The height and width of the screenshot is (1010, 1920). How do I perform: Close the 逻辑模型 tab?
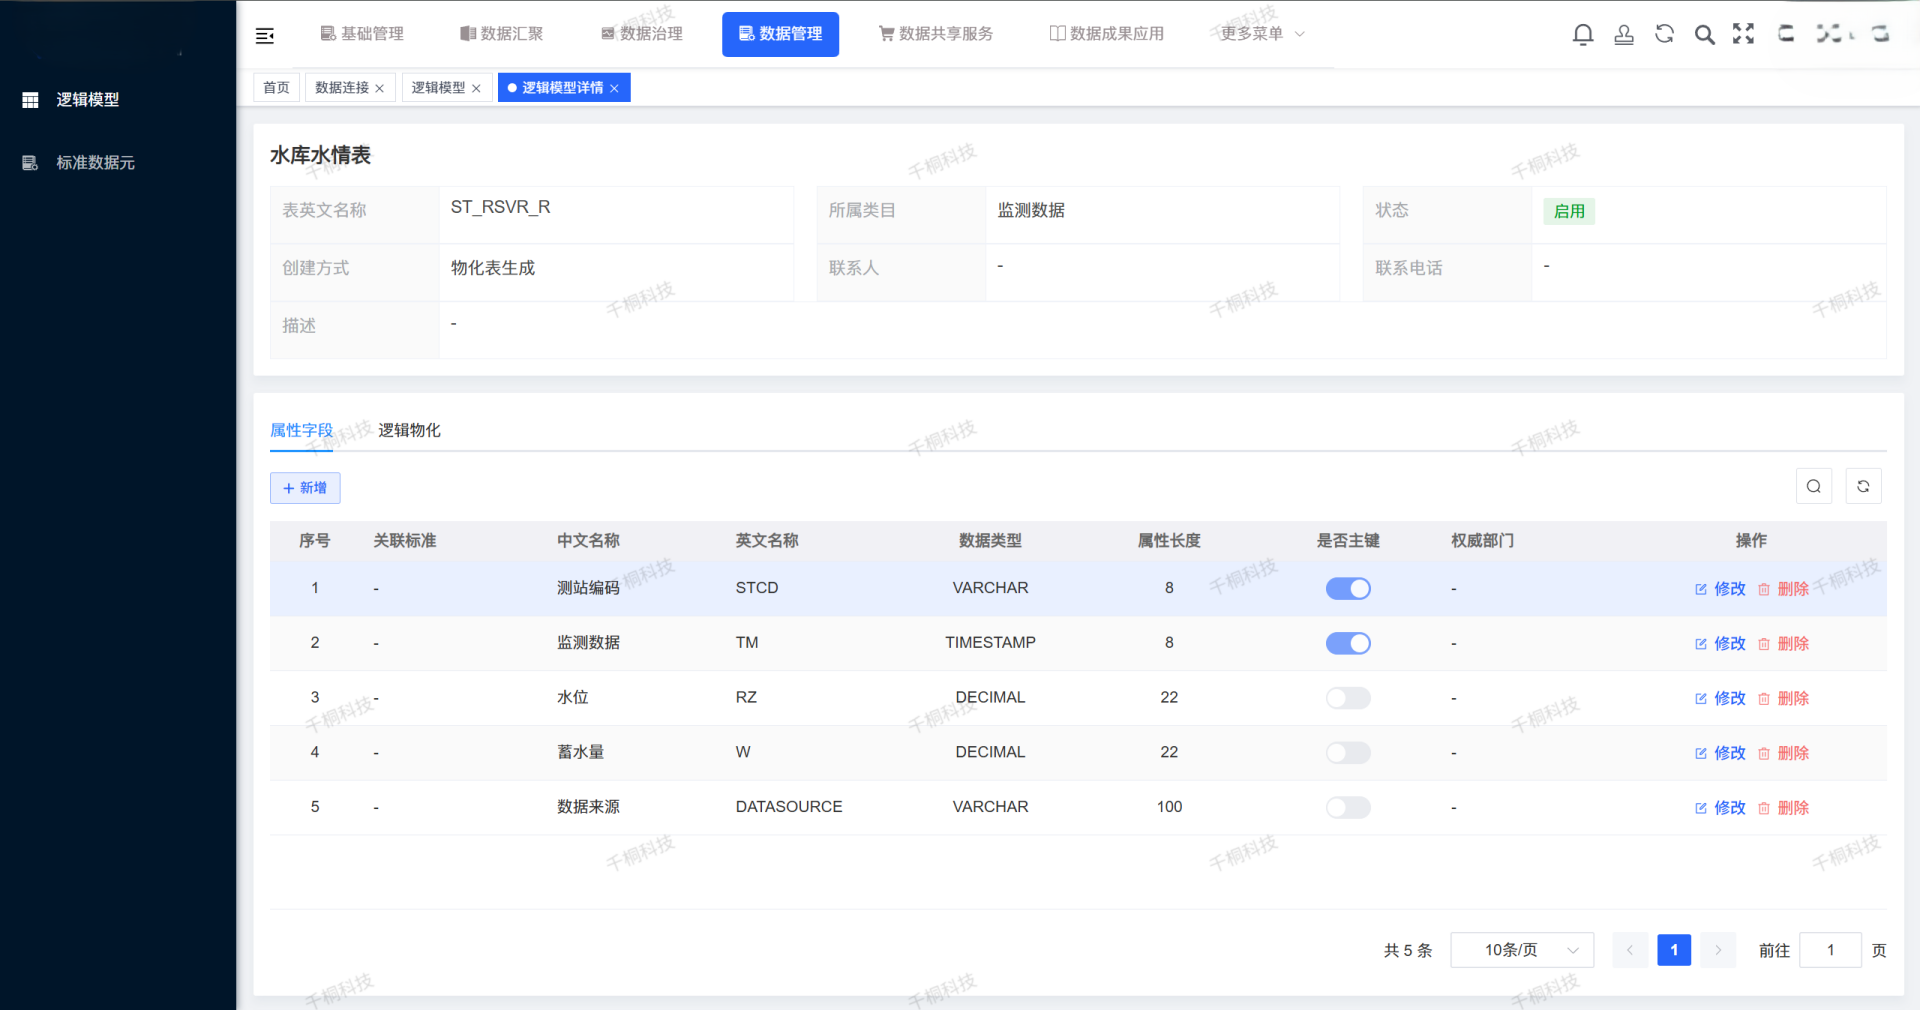click(476, 88)
